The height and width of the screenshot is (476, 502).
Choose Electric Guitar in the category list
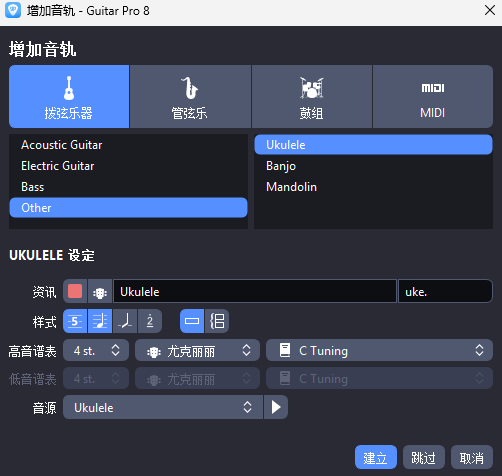tap(128, 166)
